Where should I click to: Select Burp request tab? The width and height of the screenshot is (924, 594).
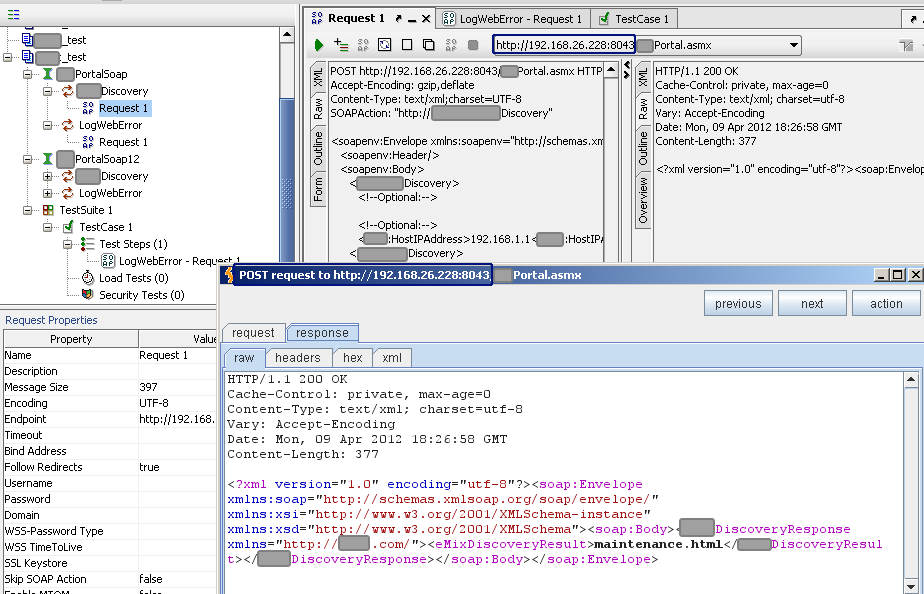(x=253, y=332)
